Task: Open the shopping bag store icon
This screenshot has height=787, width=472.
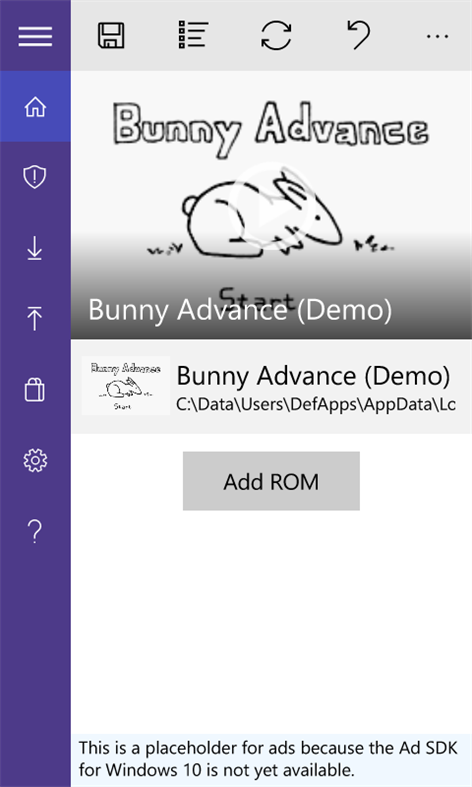Action: (x=35, y=389)
